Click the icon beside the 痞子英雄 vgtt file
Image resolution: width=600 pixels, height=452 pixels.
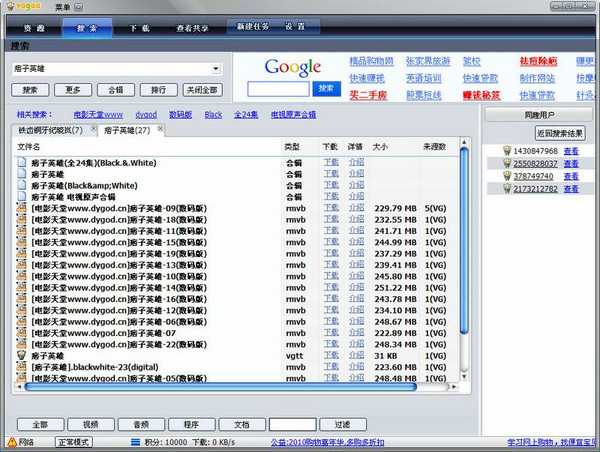(24, 355)
